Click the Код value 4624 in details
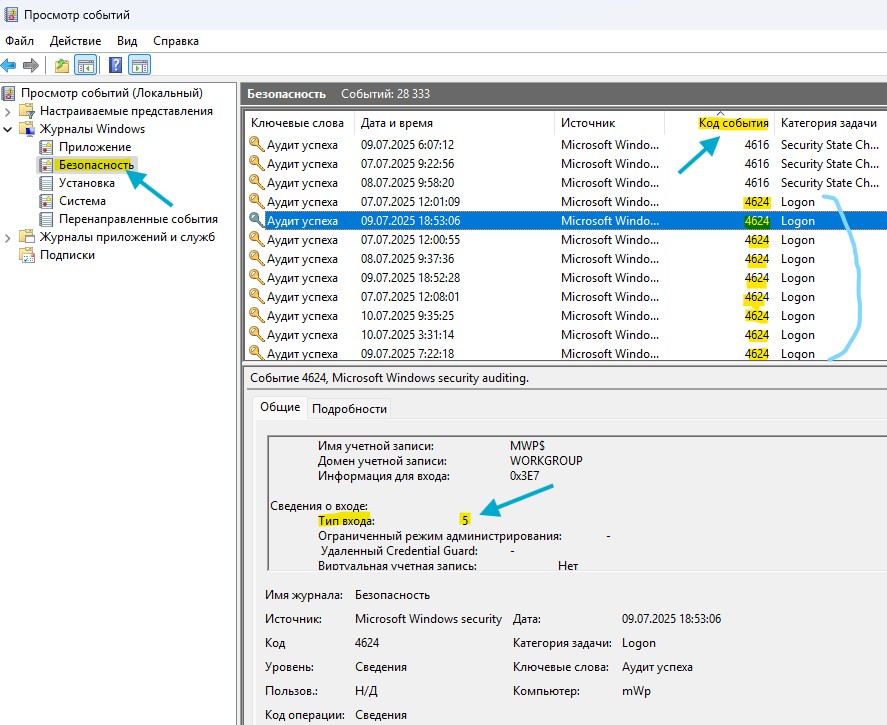 (x=367, y=642)
